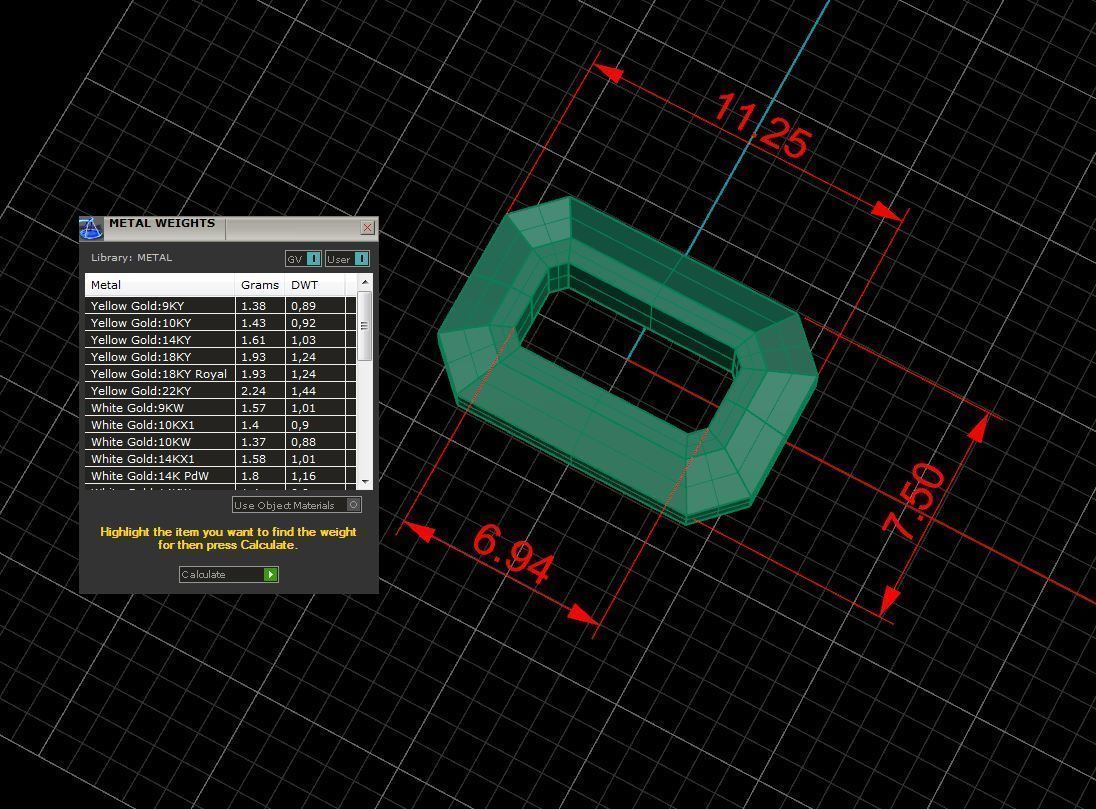Click the 1.38 grams value
Screen dimensions: 1096x809
[x=253, y=306]
